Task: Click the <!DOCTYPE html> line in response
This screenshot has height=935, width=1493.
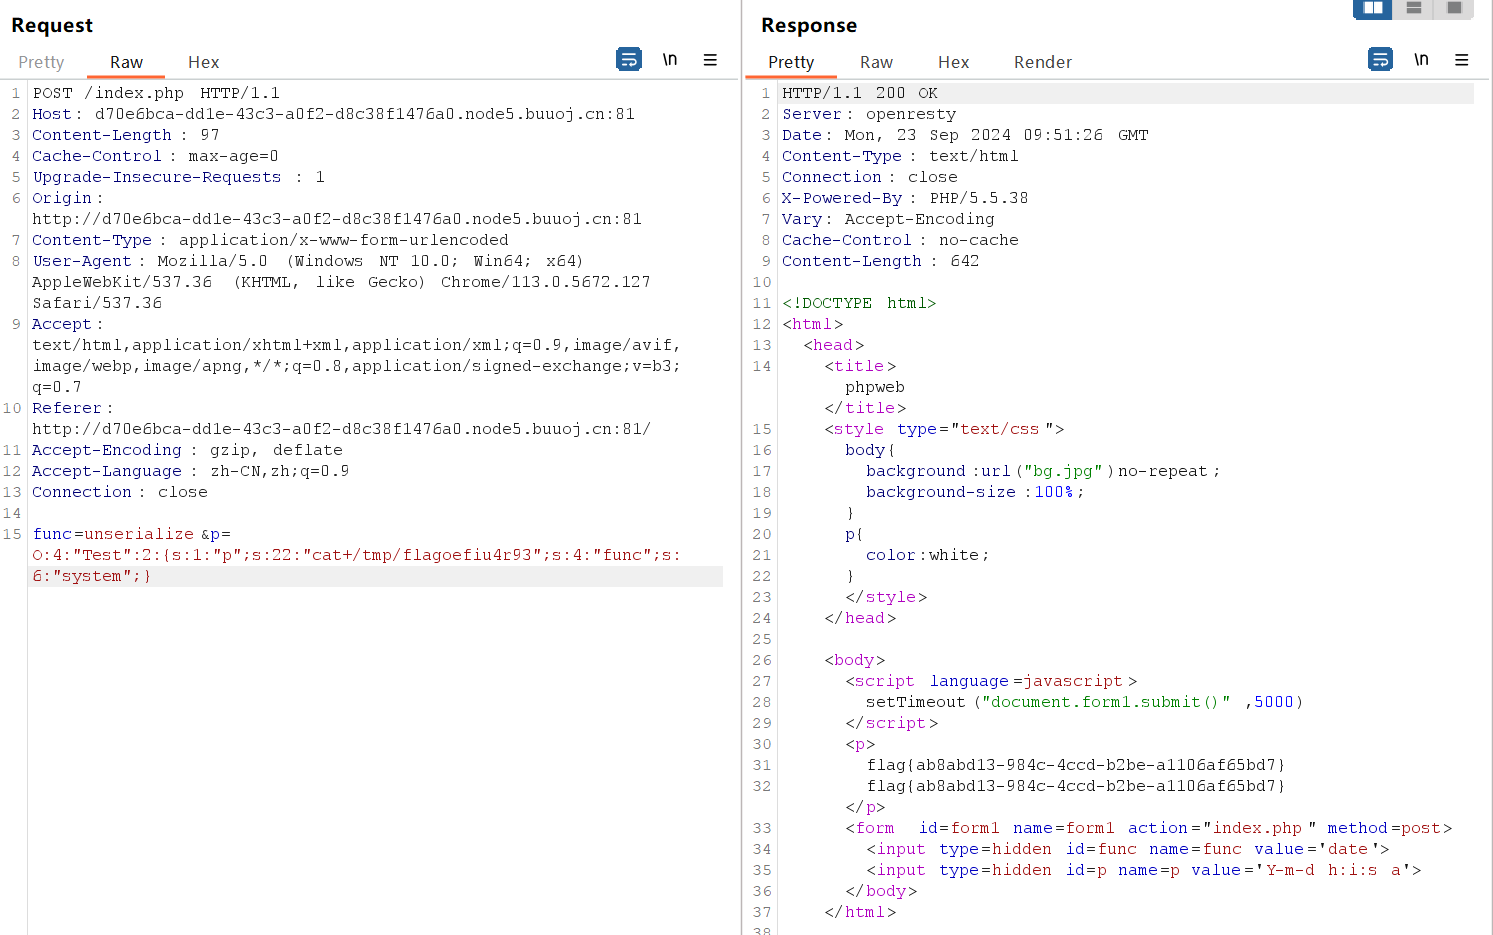Action: click(859, 303)
